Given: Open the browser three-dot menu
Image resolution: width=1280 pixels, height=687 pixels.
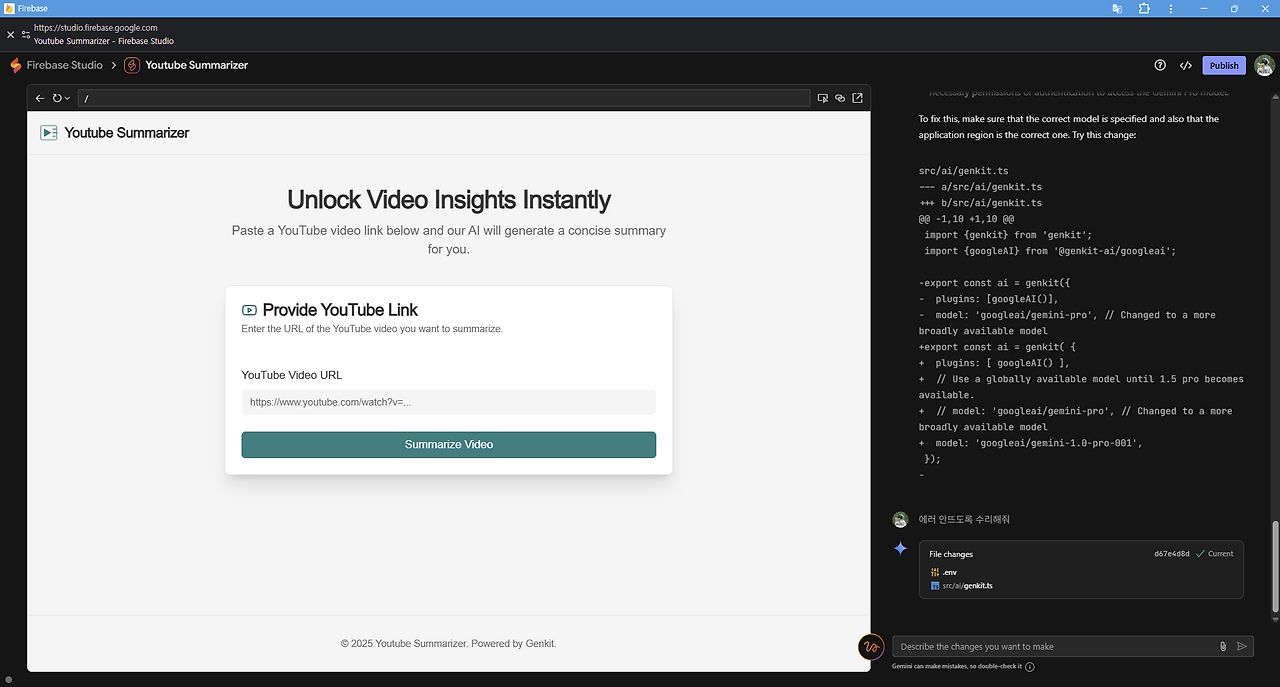Looking at the screenshot, I should [1171, 8].
